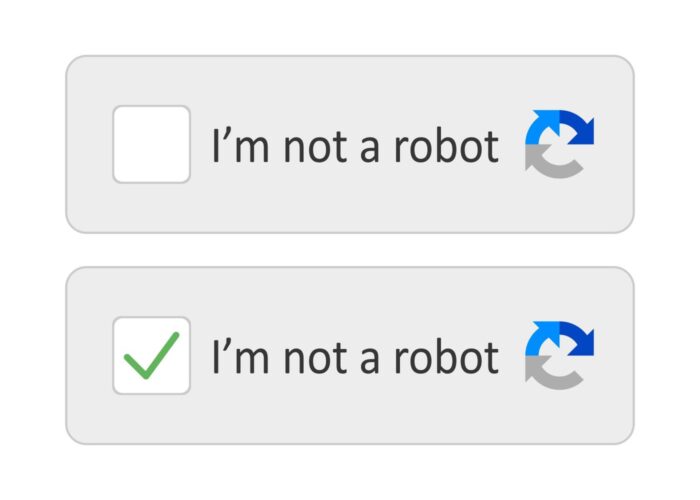The width and height of the screenshot is (700, 500).
Task: Click the 'I'm not a robot' label in bottom panel
Action: pos(355,357)
